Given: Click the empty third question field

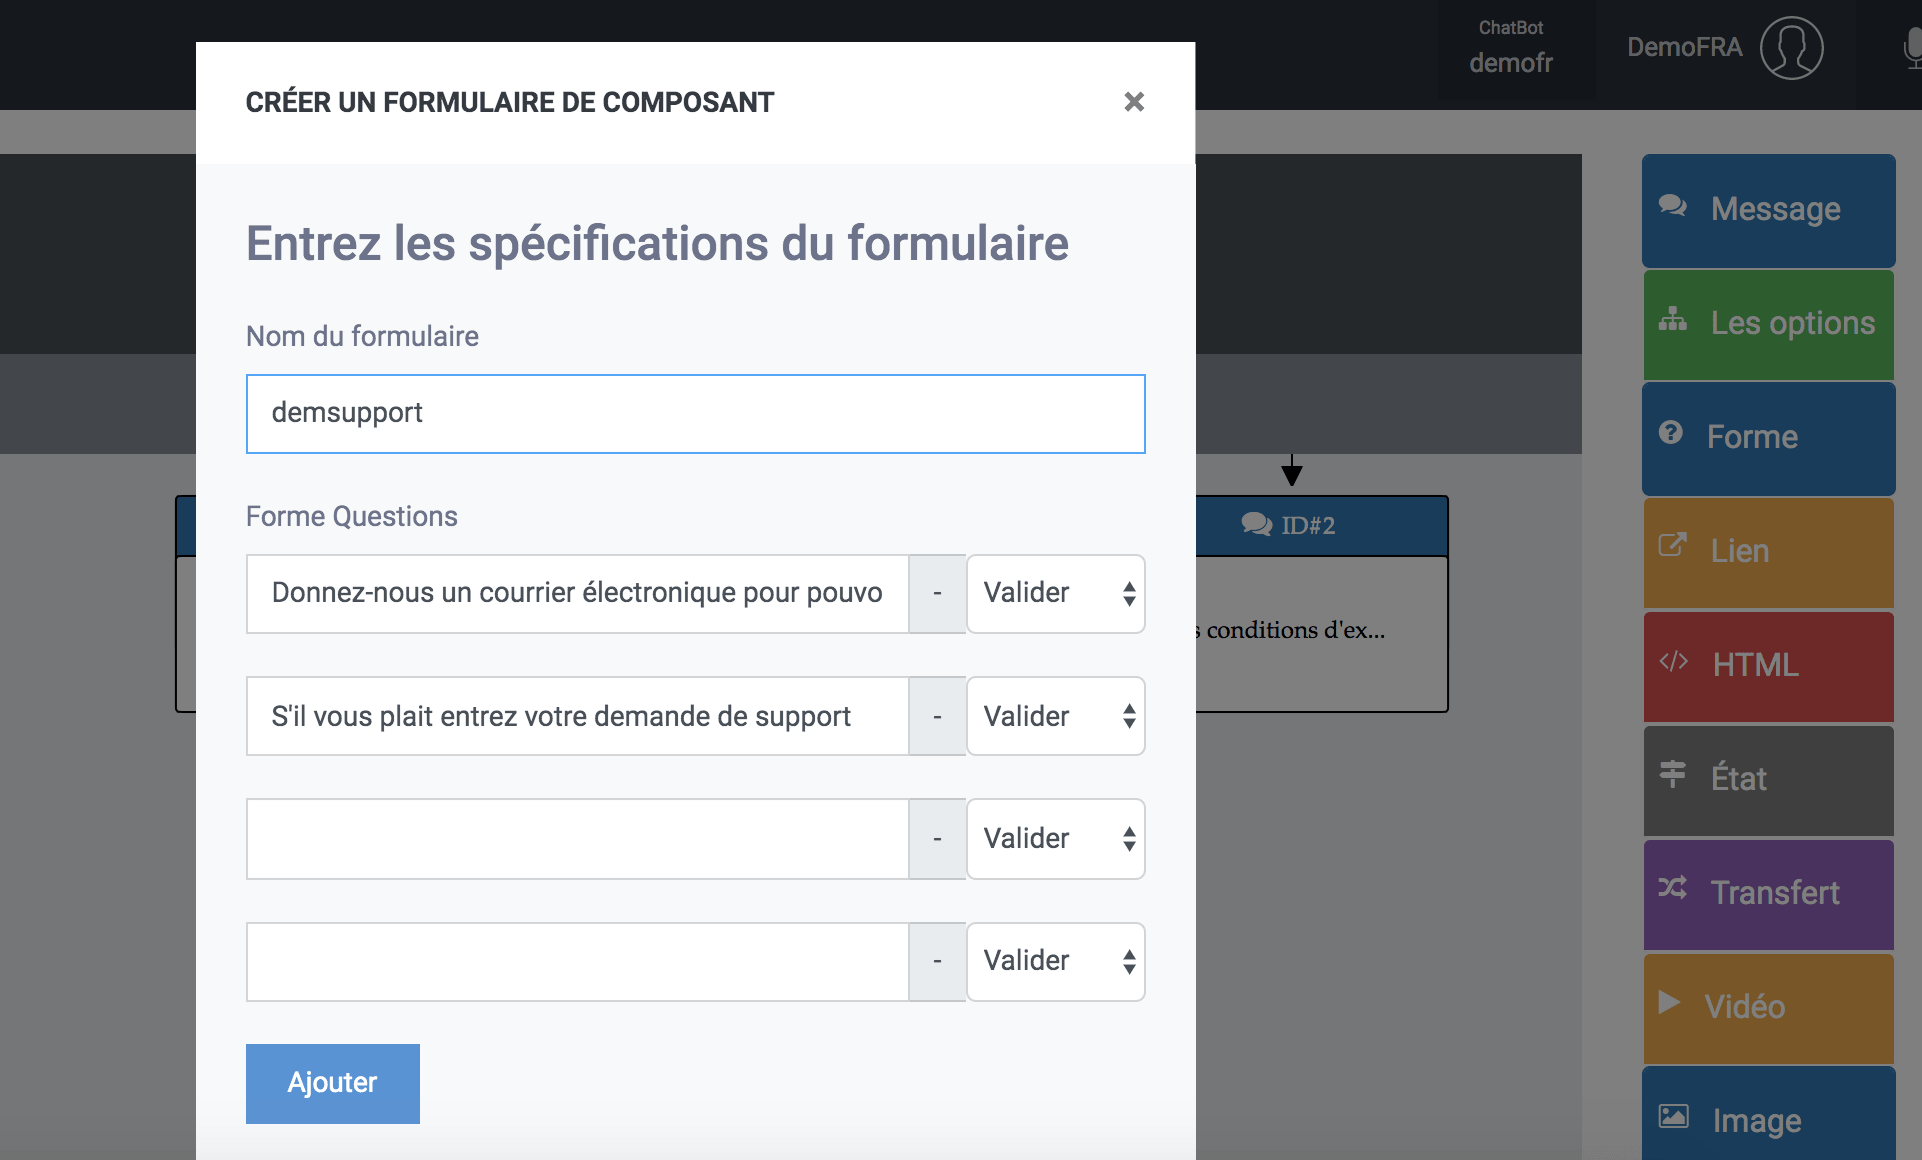Looking at the screenshot, I should pos(578,839).
